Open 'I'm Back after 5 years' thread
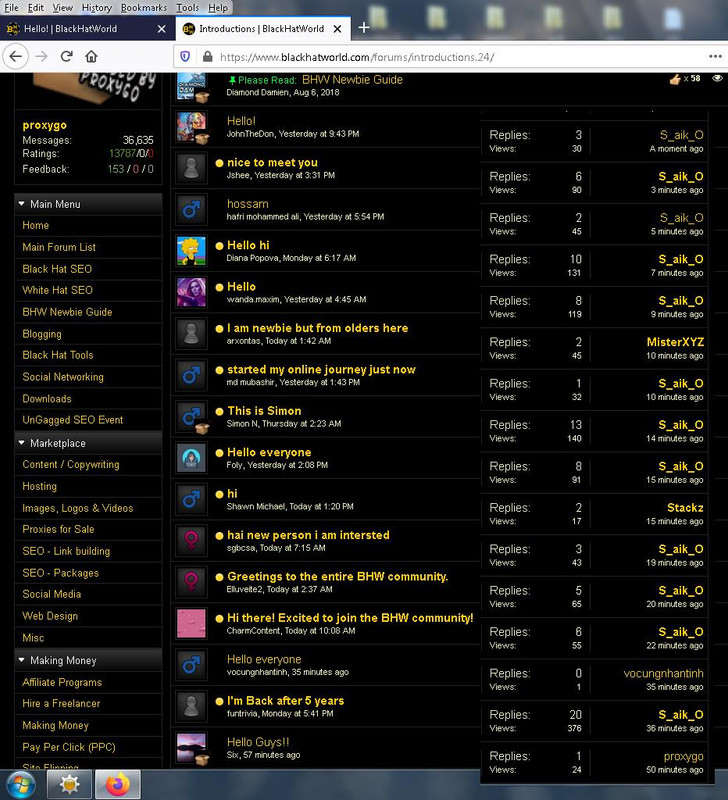The image size is (728, 800). click(285, 701)
